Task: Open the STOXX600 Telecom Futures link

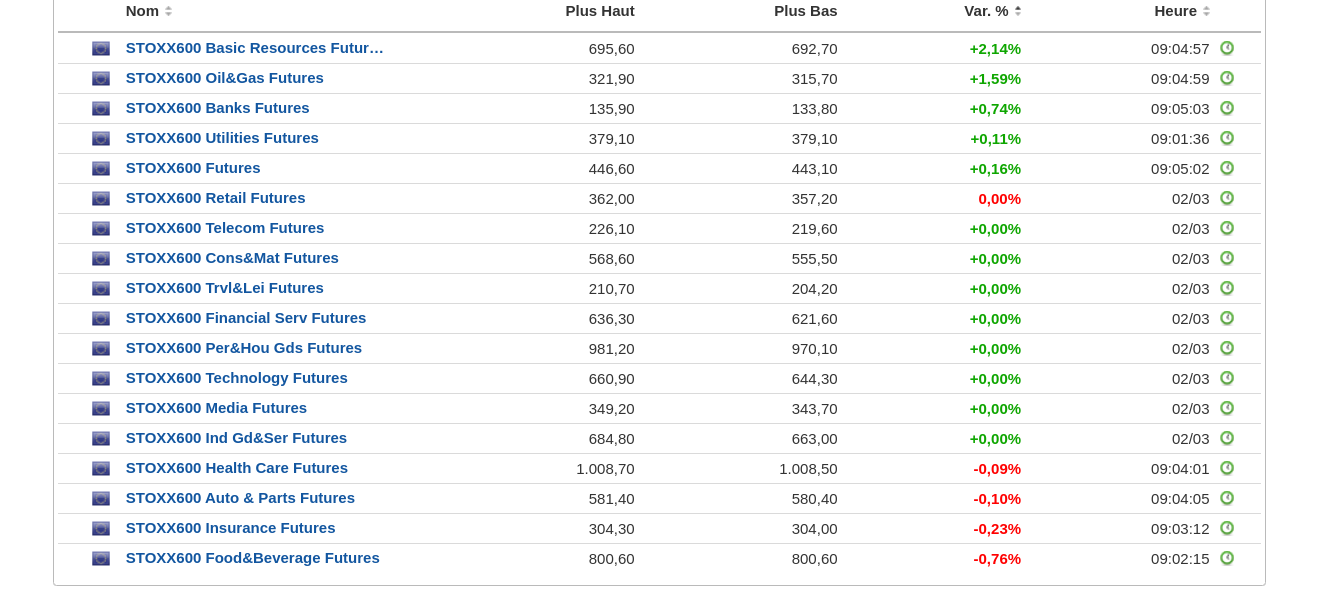Action: click(x=225, y=228)
